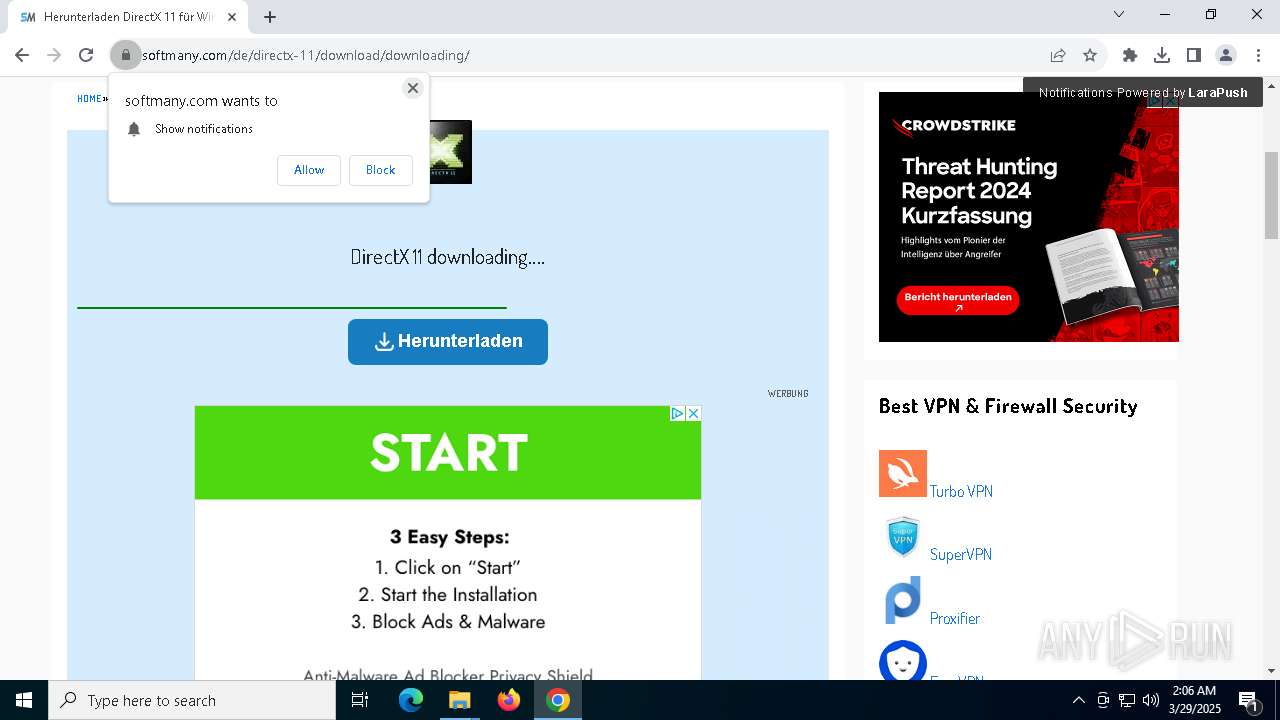Click the SuperVPN shield icon
Image resolution: width=1280 pixels, height=720 pixels.
(x=903, y=538)
